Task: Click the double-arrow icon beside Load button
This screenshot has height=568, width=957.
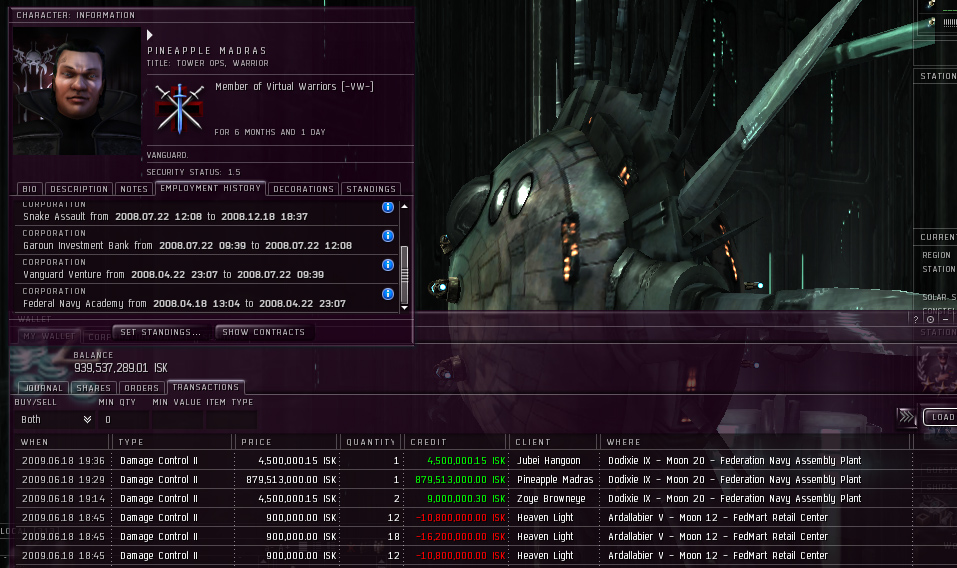Action: tap(906, 417)
